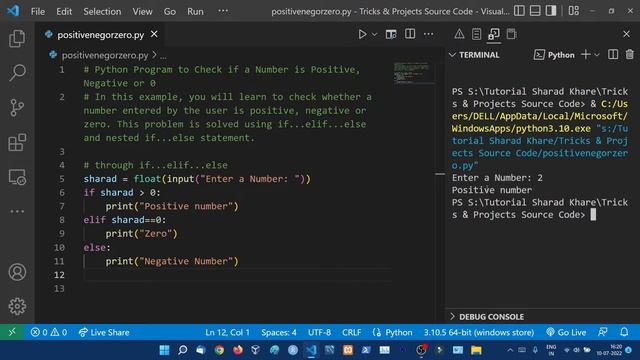Toggle bottom panel layout button
Image resolution: width=640 pixels, height=360 pixels.
[535, 11]
